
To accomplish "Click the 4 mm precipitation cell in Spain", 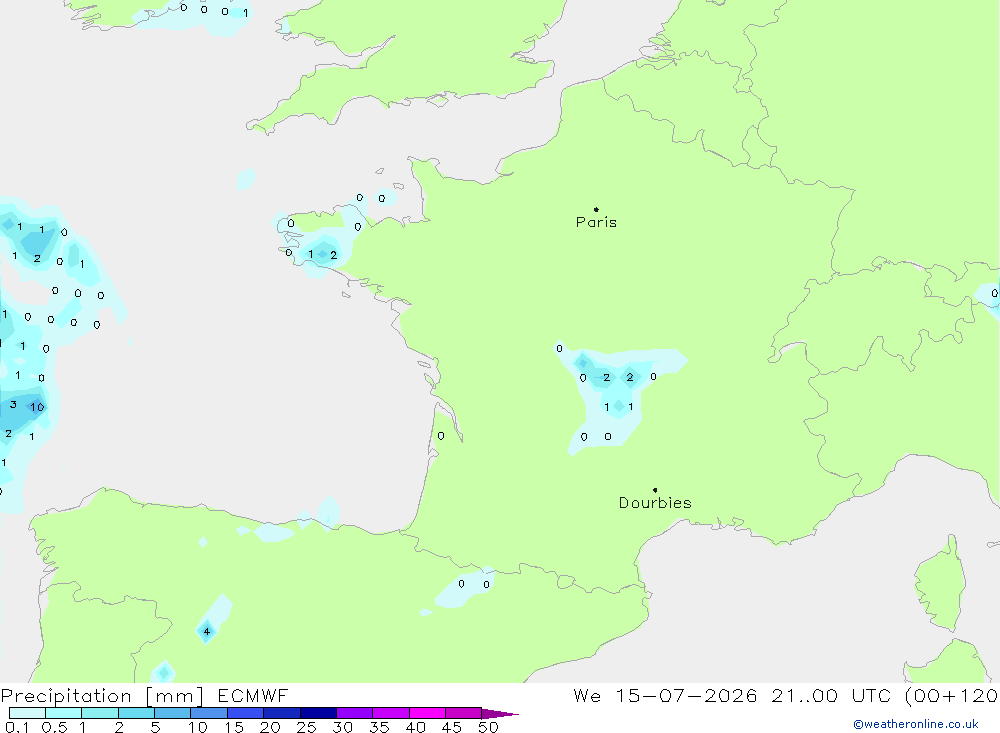I will [206, 632].
